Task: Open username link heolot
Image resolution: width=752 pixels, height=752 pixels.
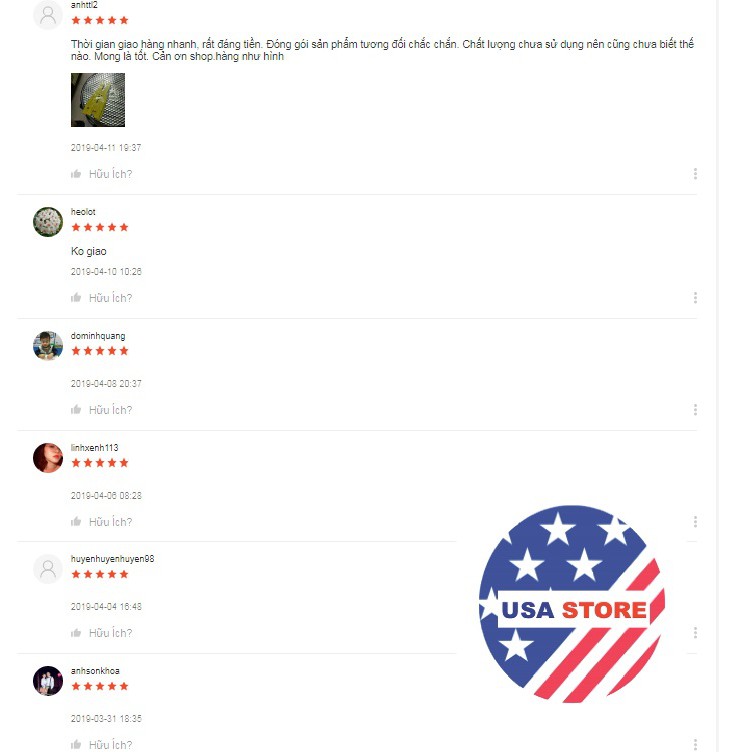Action: pos(83,212)
